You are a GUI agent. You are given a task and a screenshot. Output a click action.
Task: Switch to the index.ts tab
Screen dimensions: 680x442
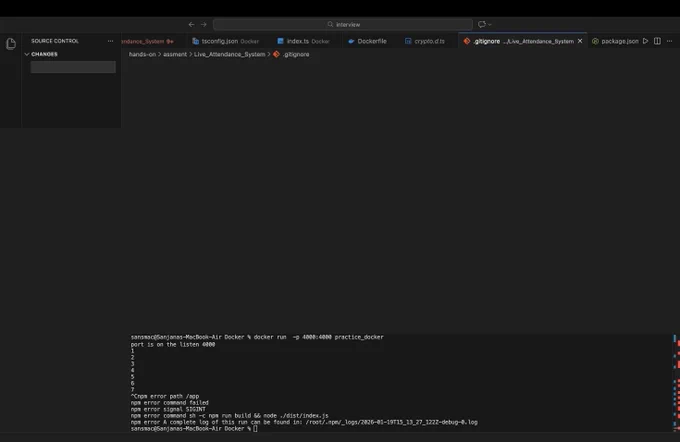[304, 41]
